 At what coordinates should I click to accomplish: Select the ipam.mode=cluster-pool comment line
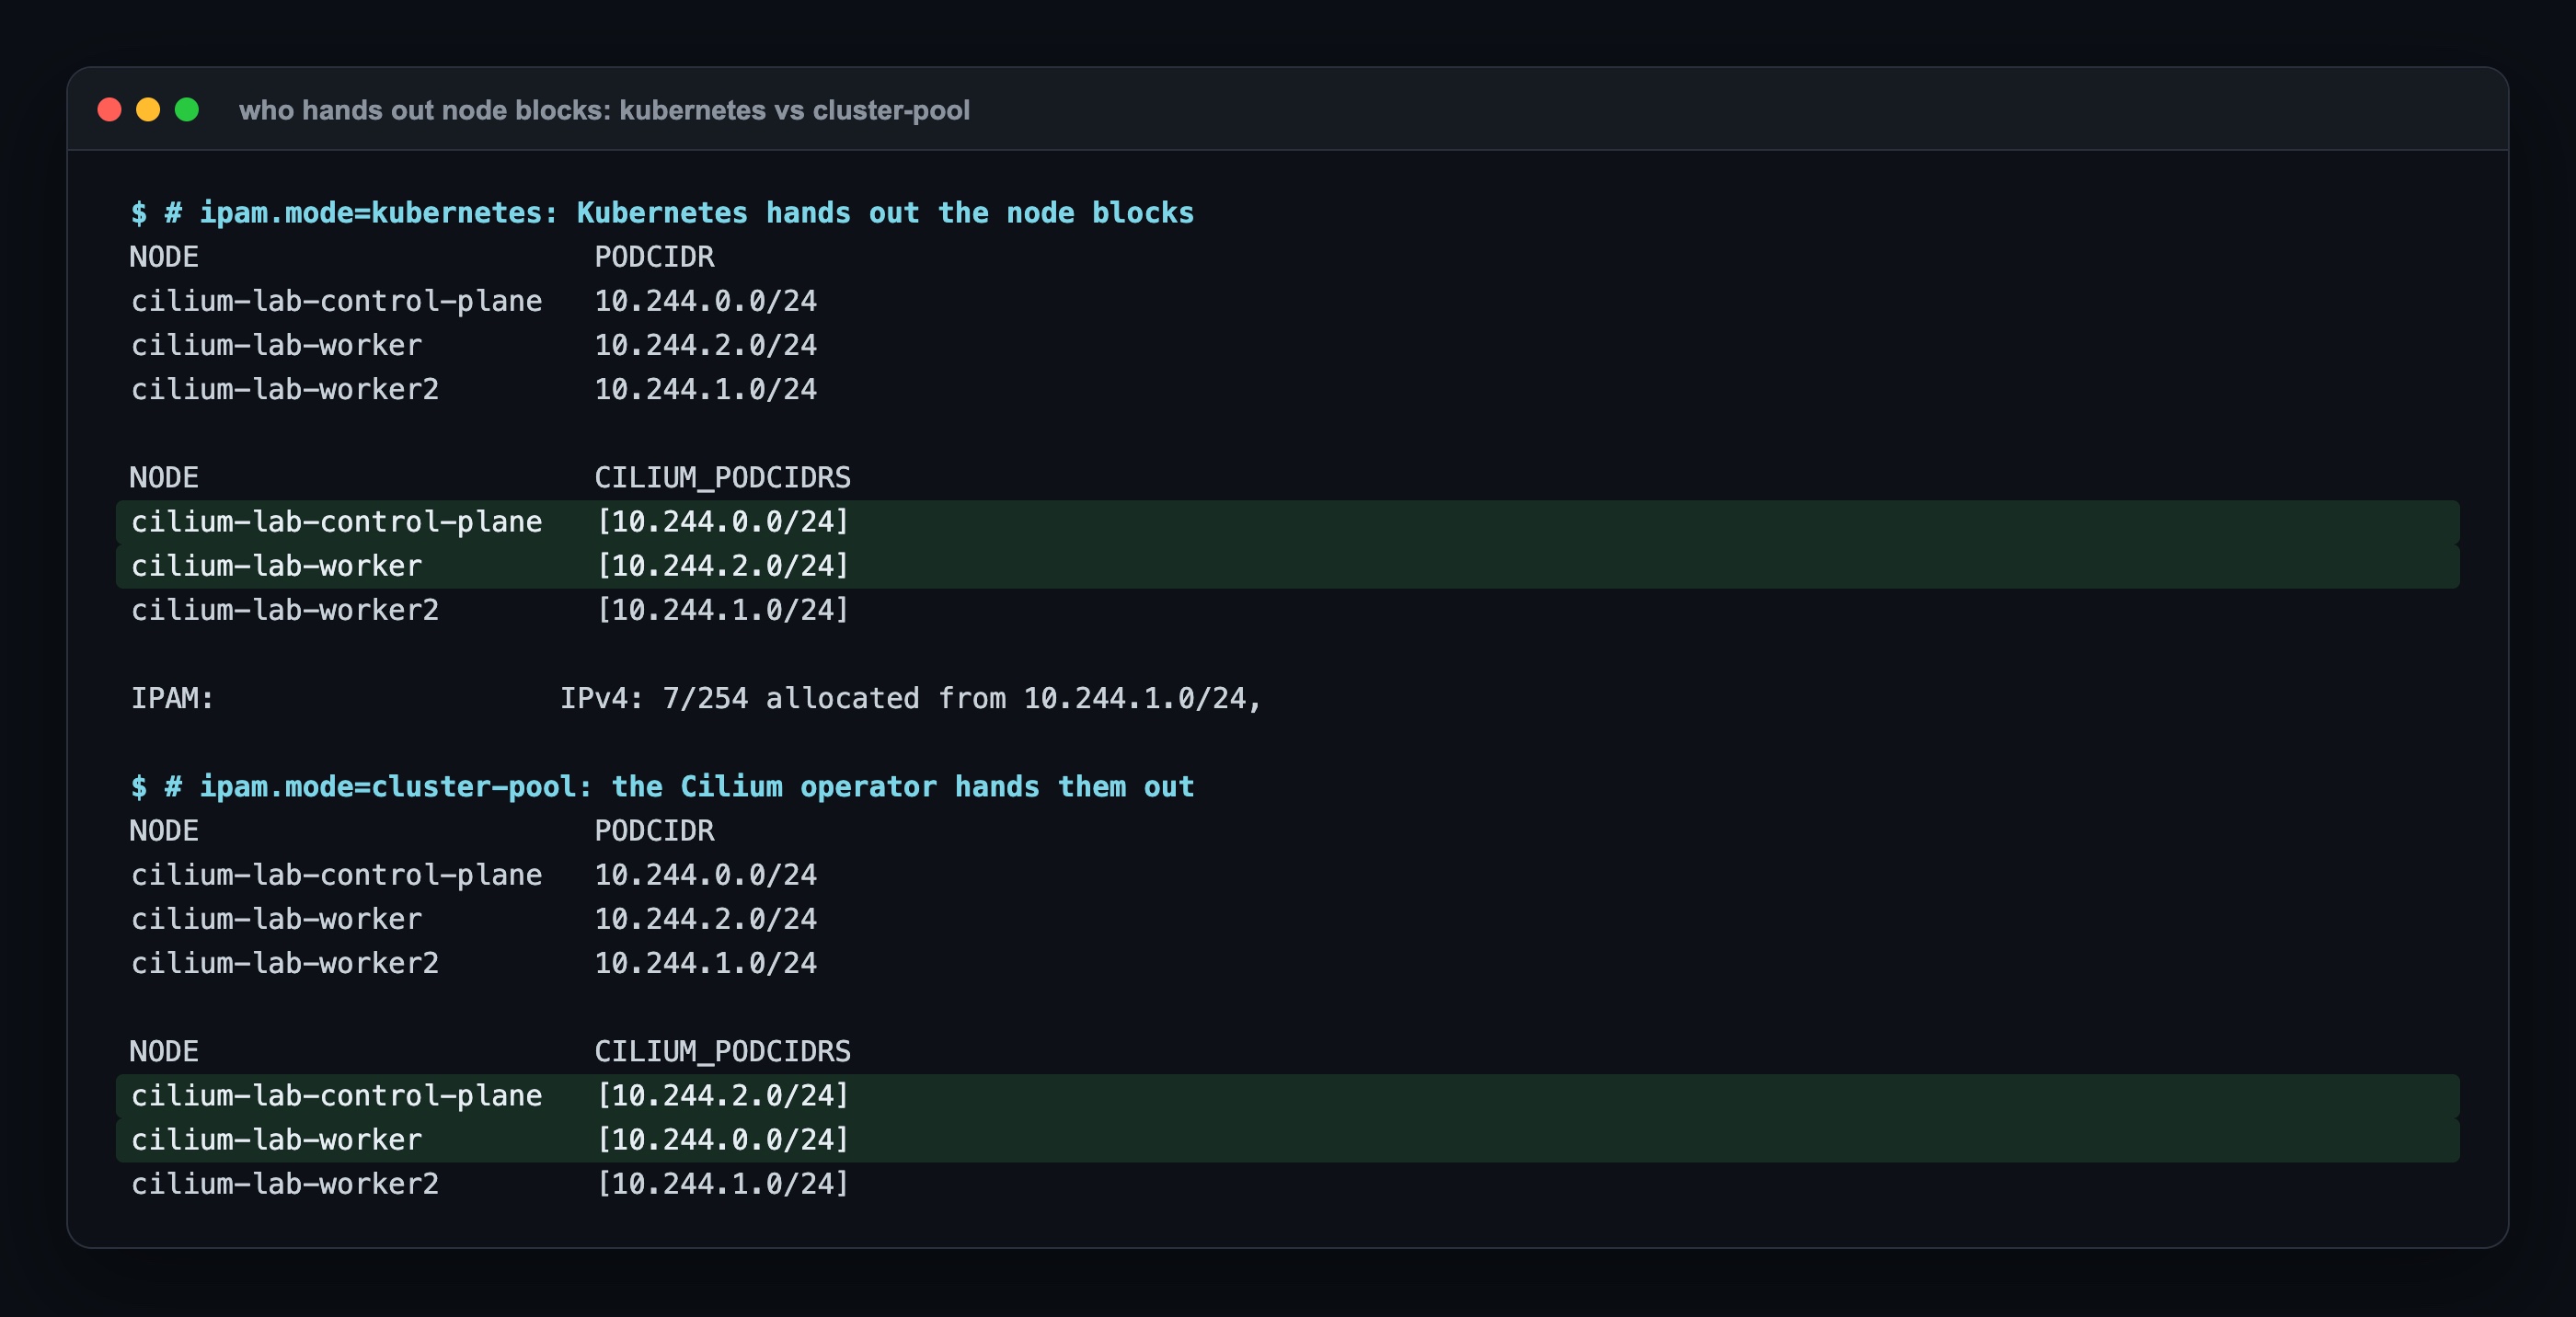tap(662, 787)
